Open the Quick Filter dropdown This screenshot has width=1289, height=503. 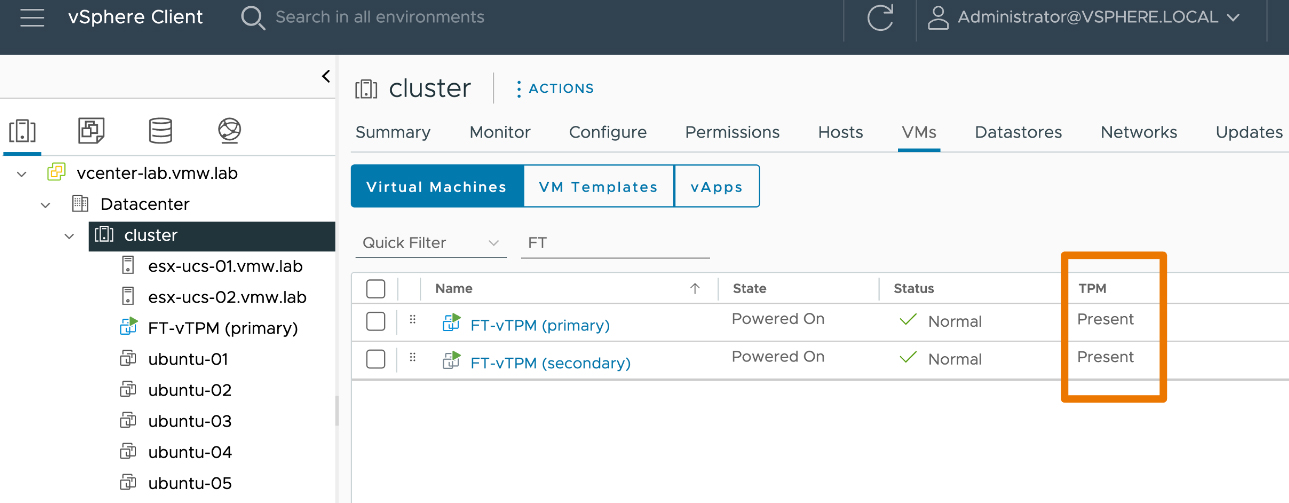(431, 243)
